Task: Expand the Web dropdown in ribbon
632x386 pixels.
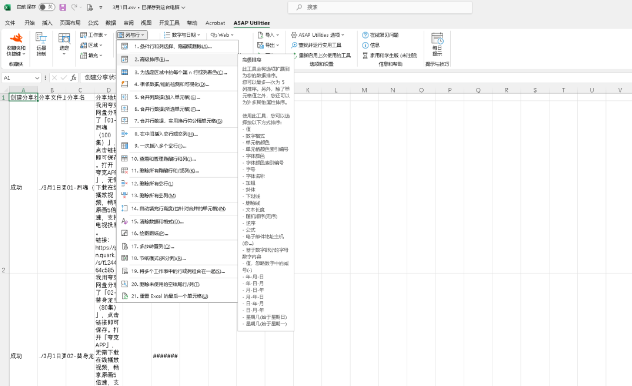Action: [222, 35]
